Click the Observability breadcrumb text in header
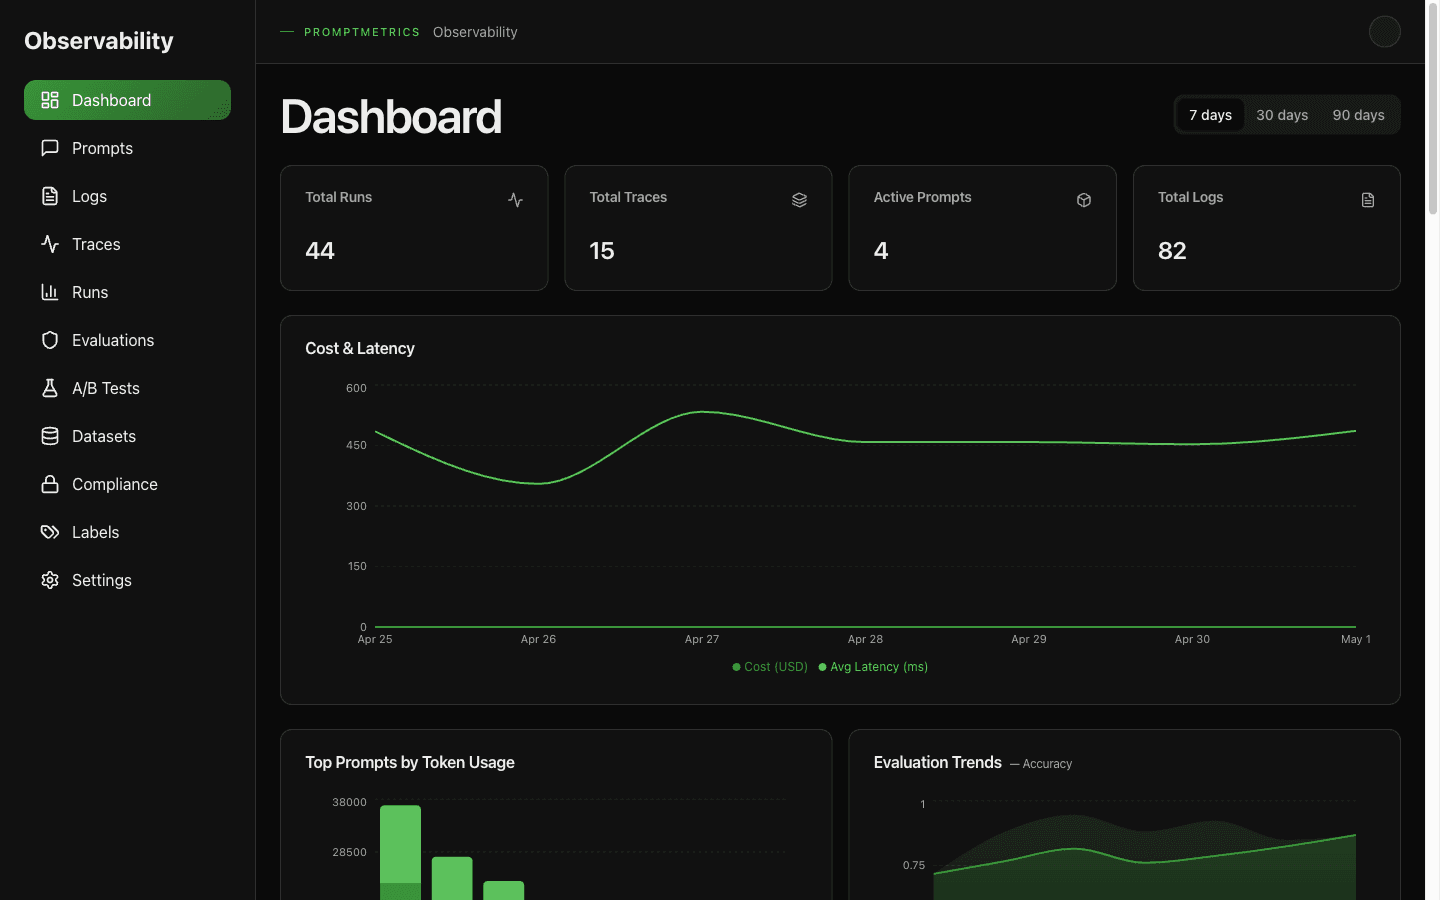1440x900 pixels. click(475, 32)
